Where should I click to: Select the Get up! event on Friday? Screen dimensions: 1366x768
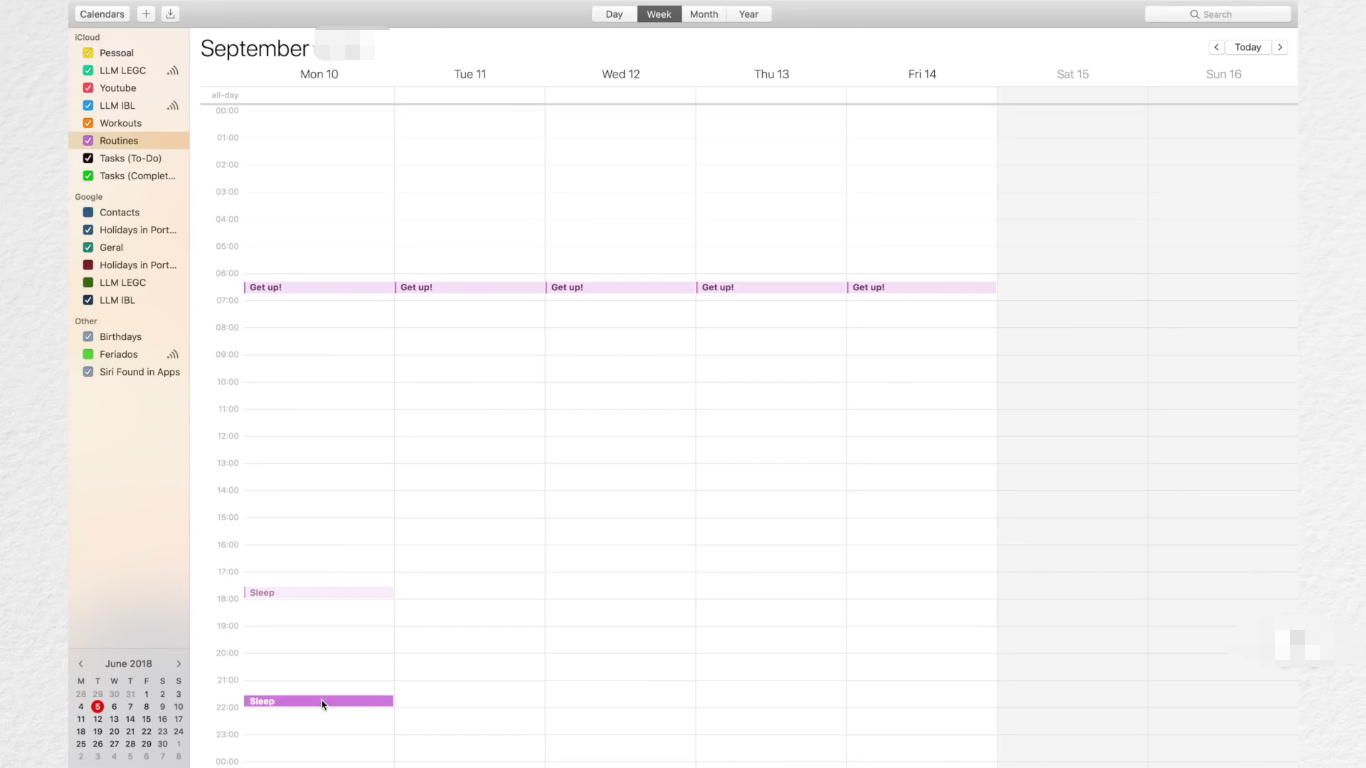pos(922,287)
